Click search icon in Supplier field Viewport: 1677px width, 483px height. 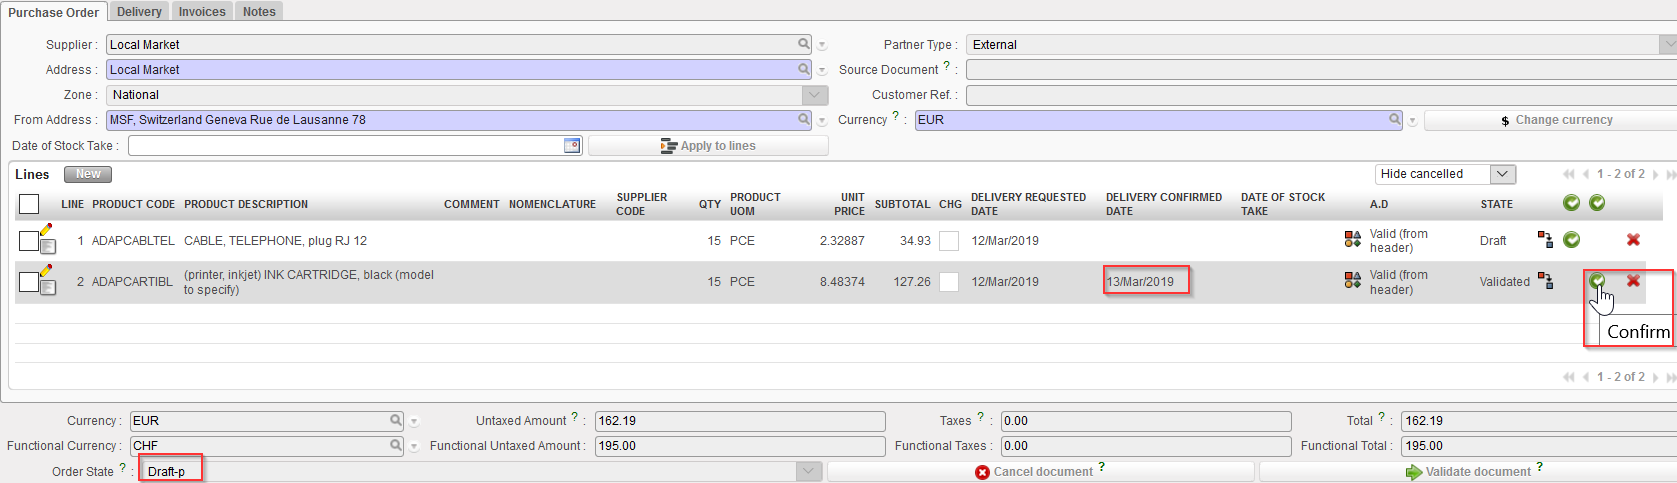point(804,44)
